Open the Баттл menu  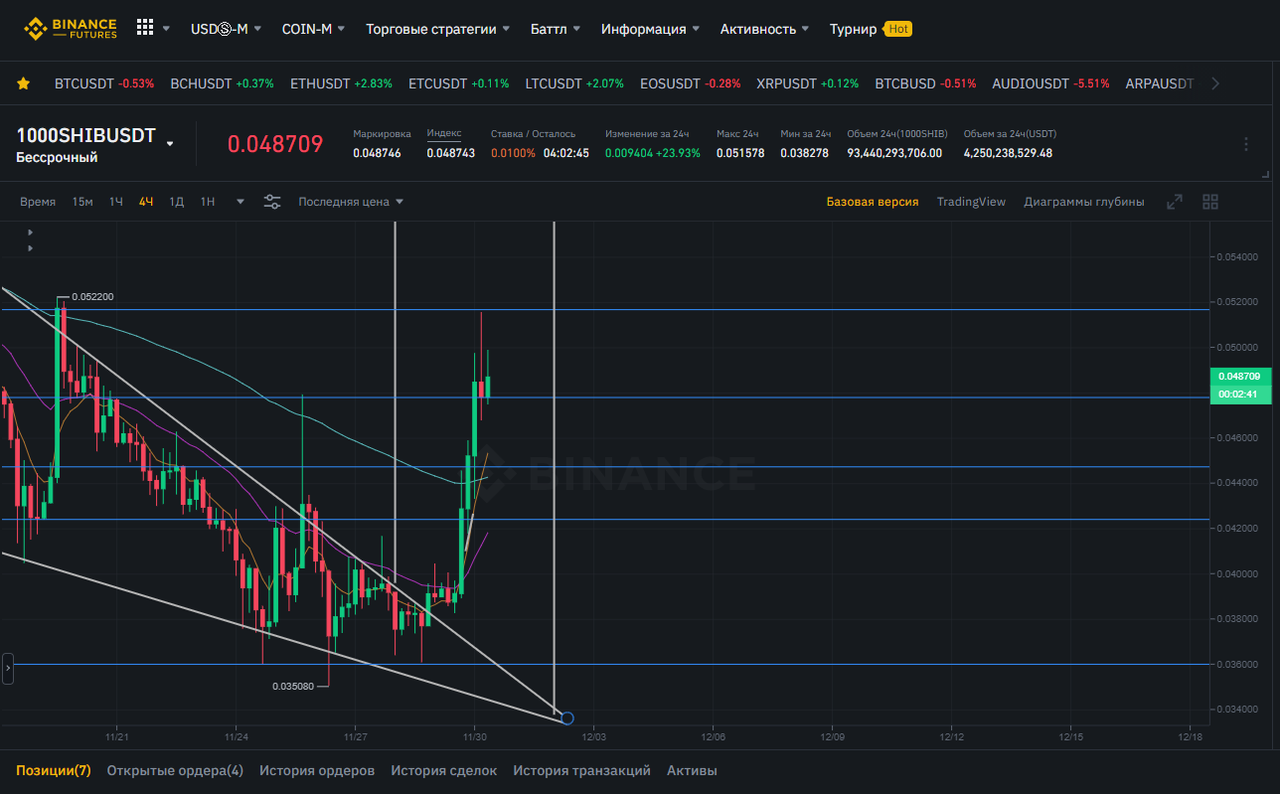tap(556, 29)
